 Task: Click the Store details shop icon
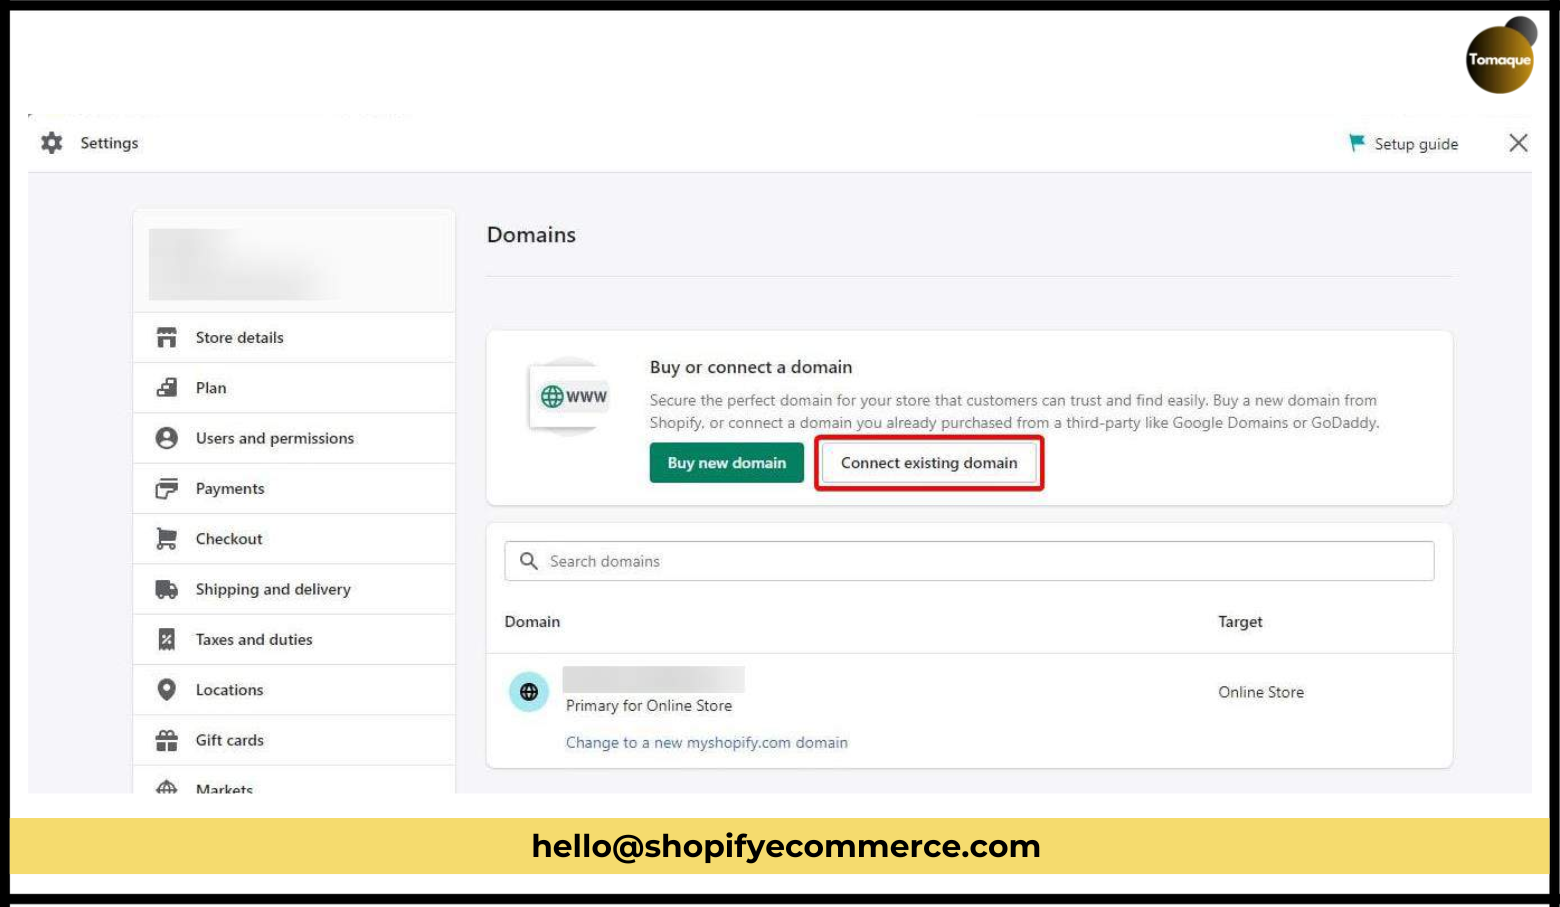coord(167,338)
